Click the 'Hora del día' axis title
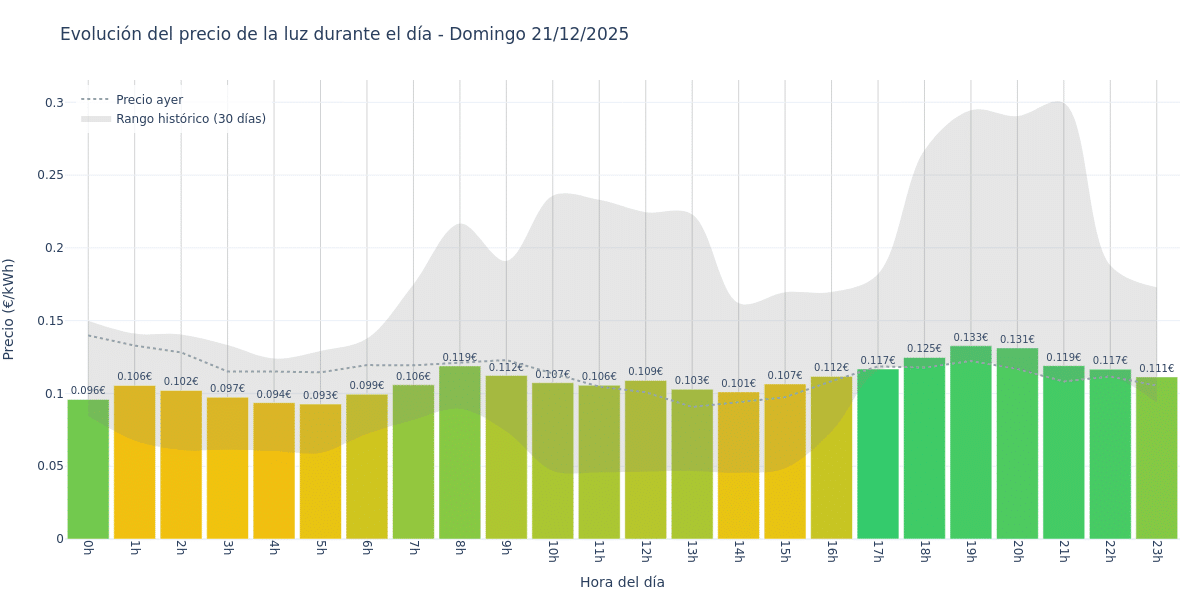 (x=622, y=582)
